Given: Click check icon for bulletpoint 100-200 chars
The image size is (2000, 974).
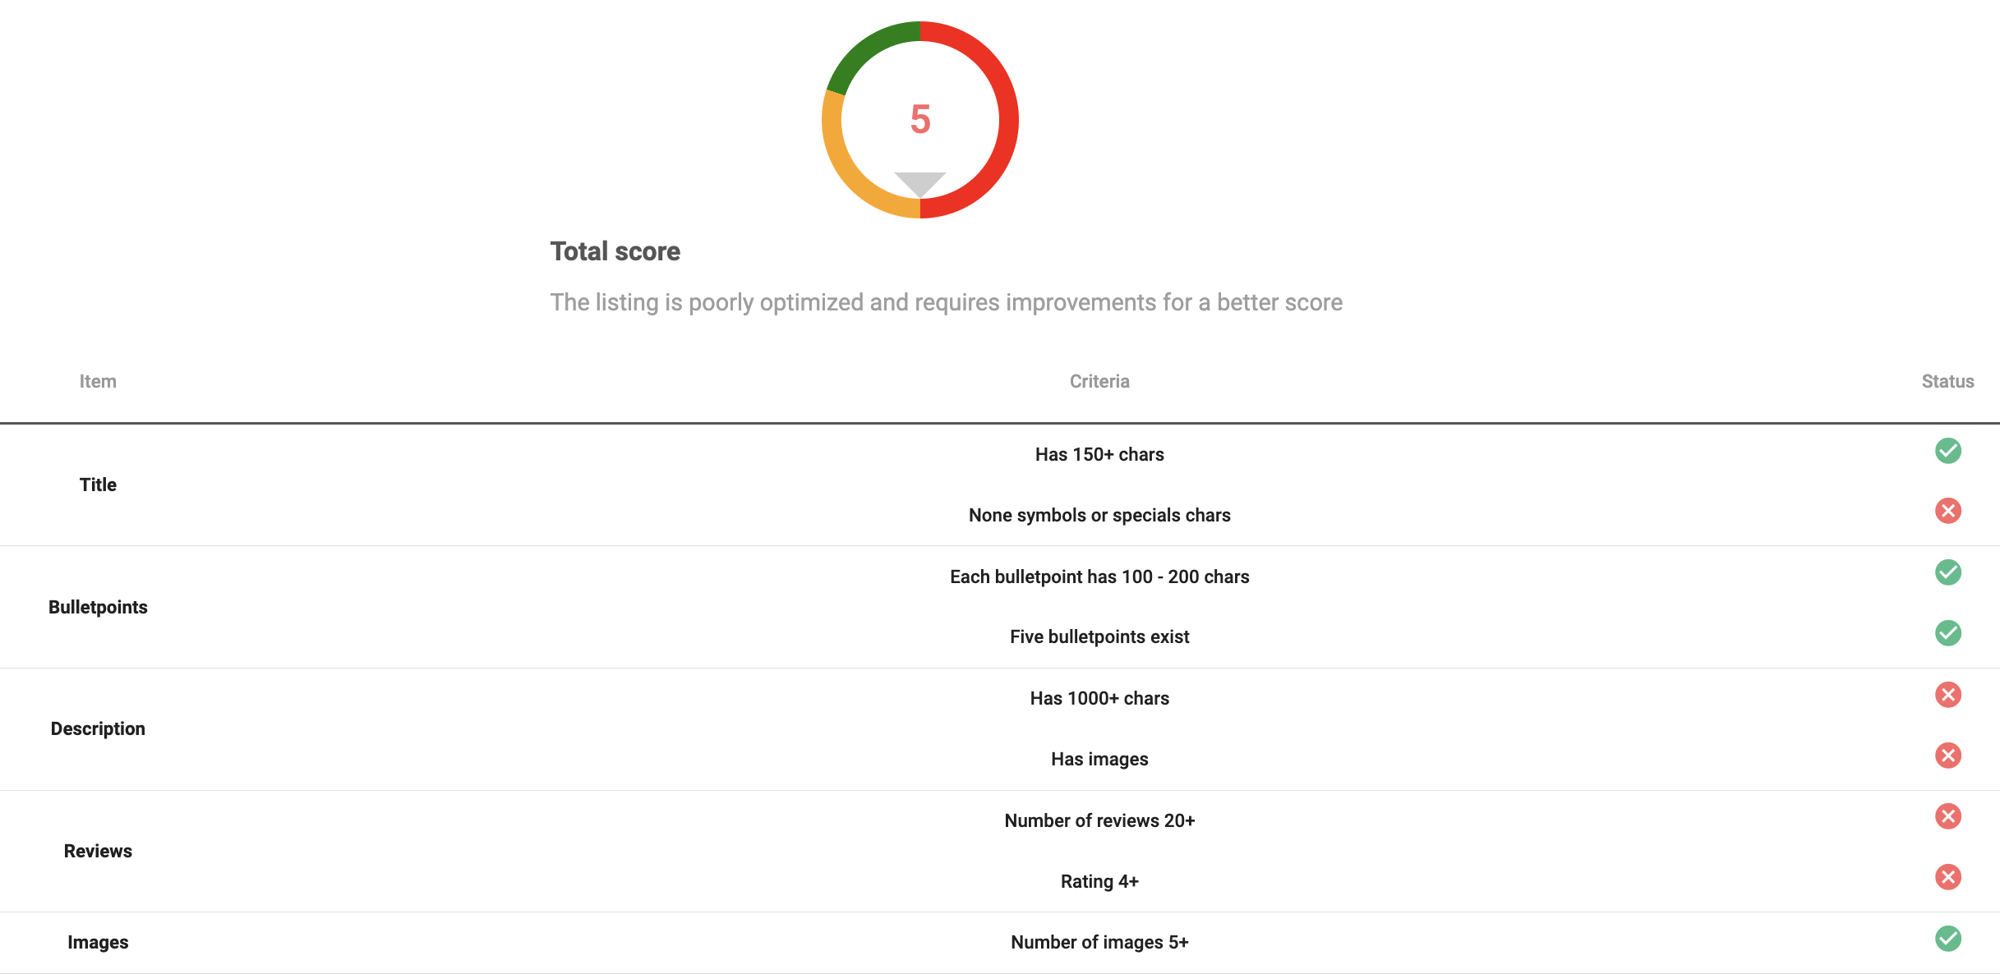Looking at the screenshot, I should coord(1947,572).
